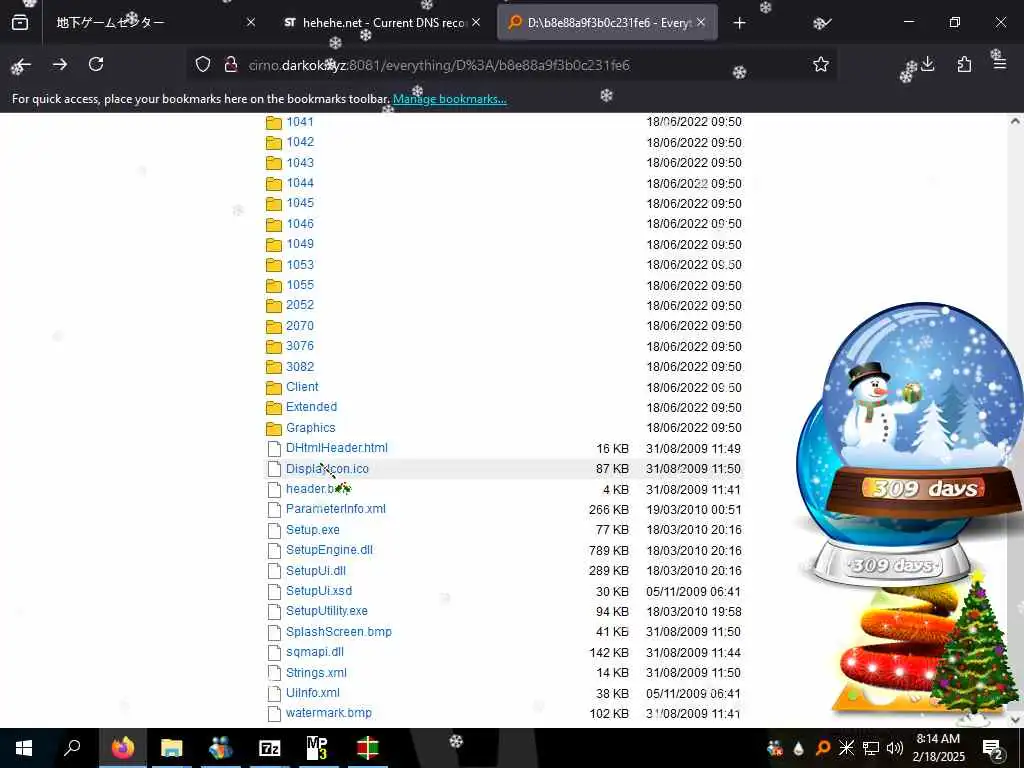Bookmark this page with star icon

coord(821,64)
